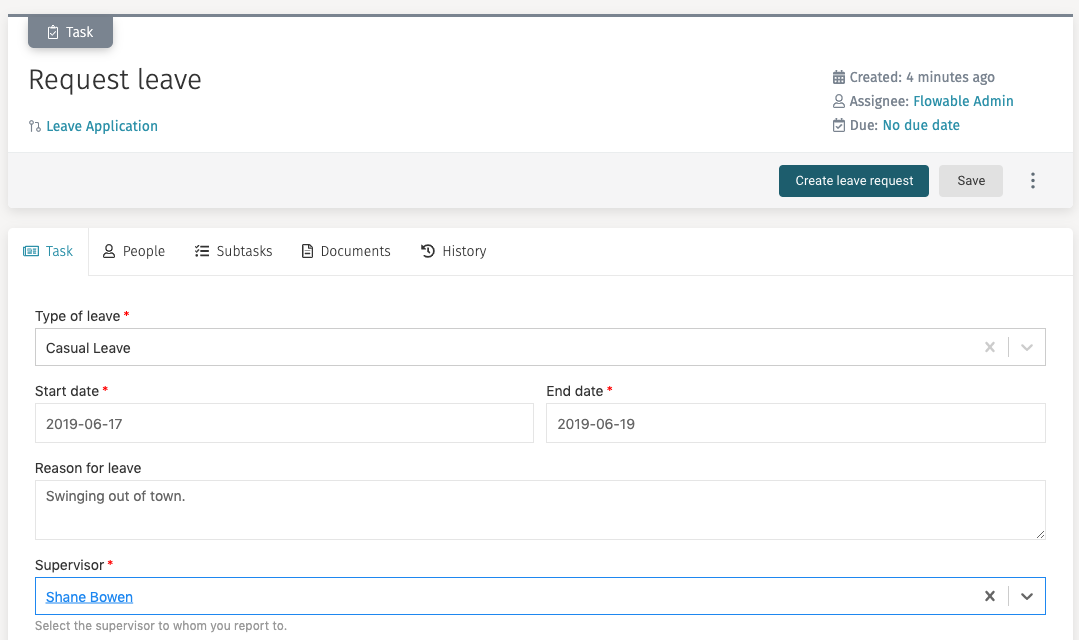Click the Reason for leave text area
Screen dimensions: 1079x640
coord(540,509)
